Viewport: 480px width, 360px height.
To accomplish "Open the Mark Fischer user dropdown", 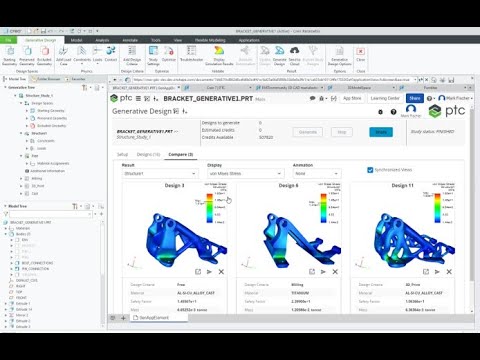I will (x=456, y=98).
